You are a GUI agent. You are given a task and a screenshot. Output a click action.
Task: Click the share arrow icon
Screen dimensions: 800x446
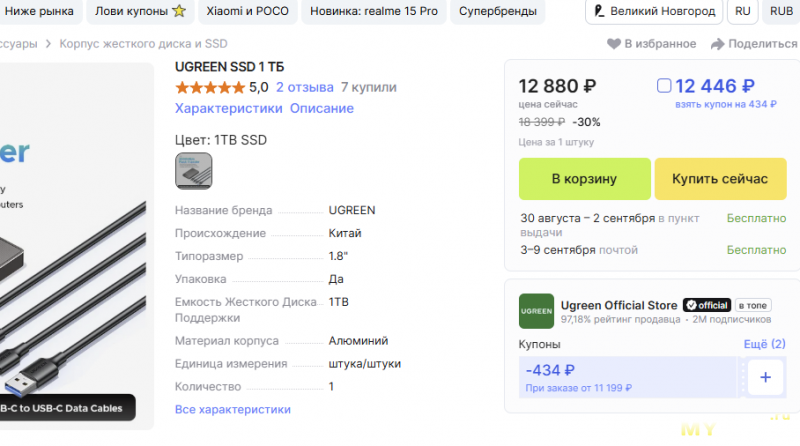717,44
